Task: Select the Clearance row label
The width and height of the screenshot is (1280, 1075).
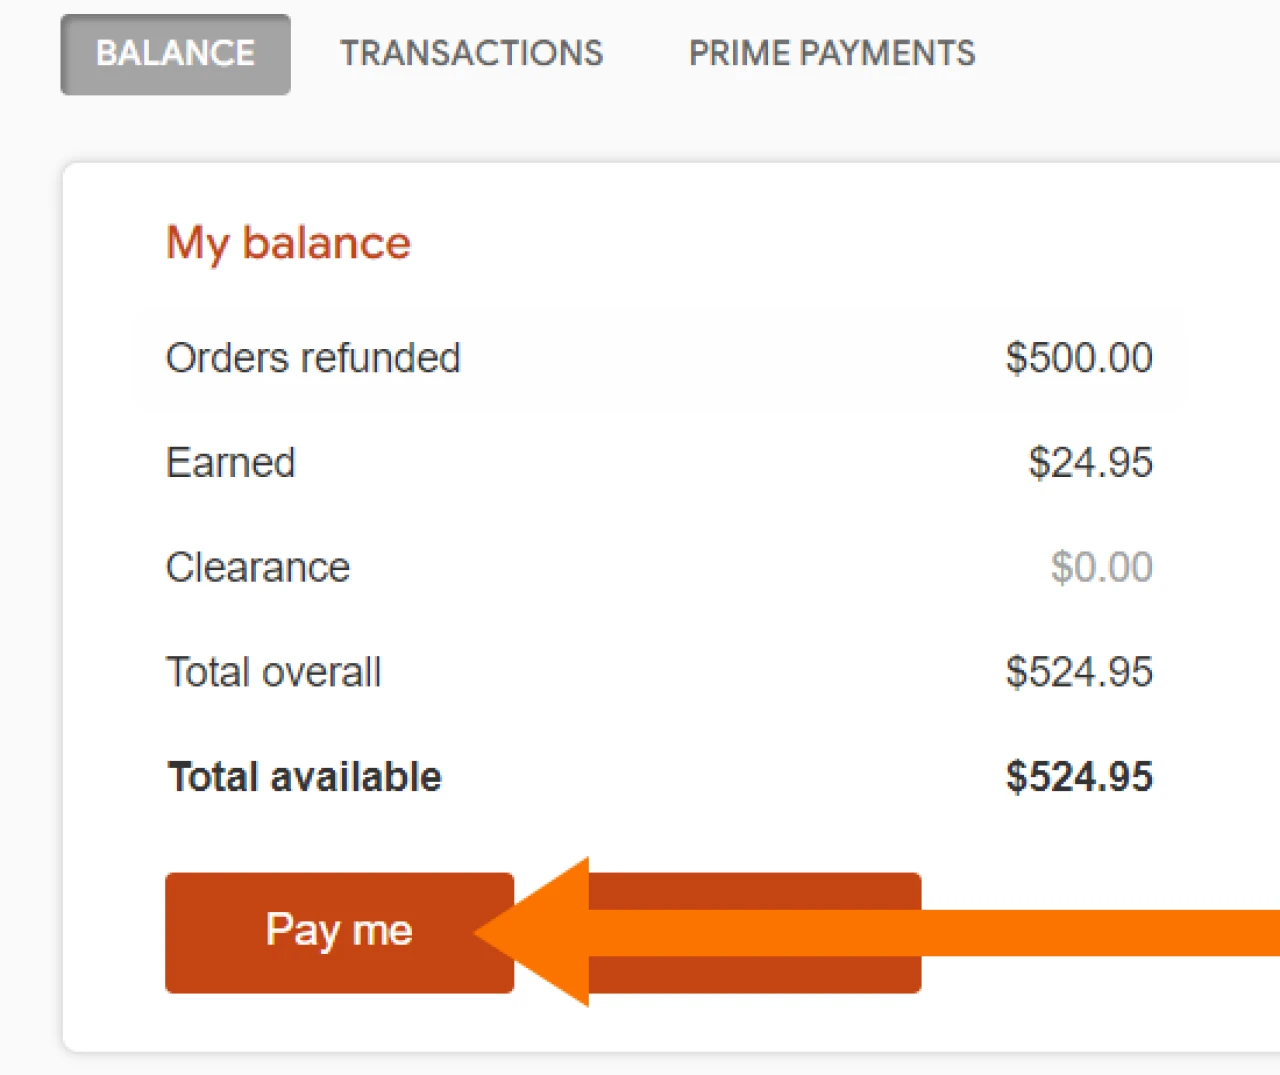Action: (x=257, y=568)
